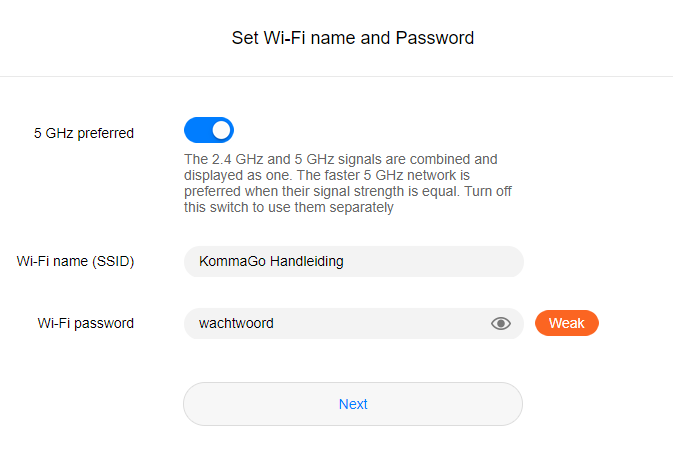
Task: Click the orange Weak strength badge
Action: (x=566, y=323)
